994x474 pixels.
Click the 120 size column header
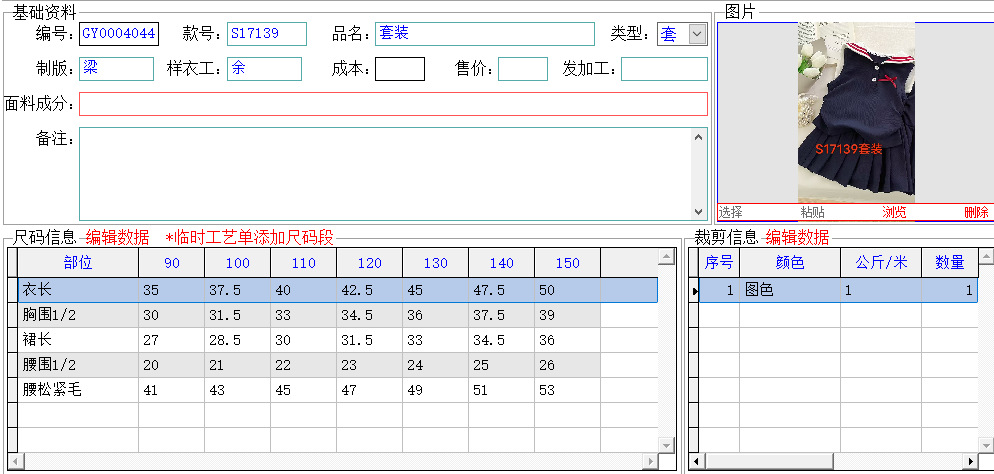point(370,262)
